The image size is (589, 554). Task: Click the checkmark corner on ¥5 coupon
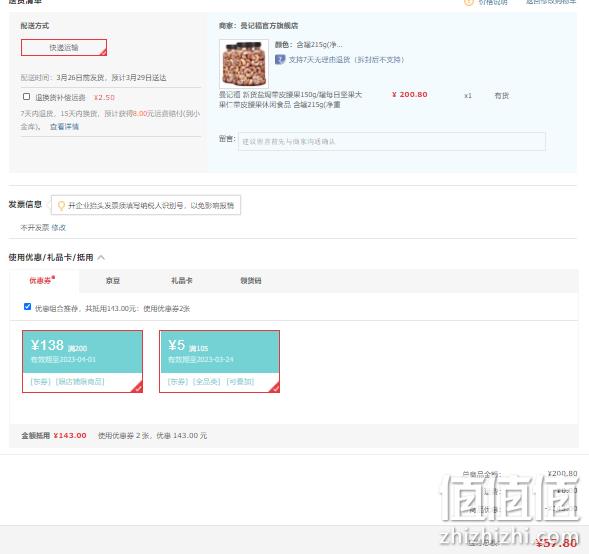[275, 388]
